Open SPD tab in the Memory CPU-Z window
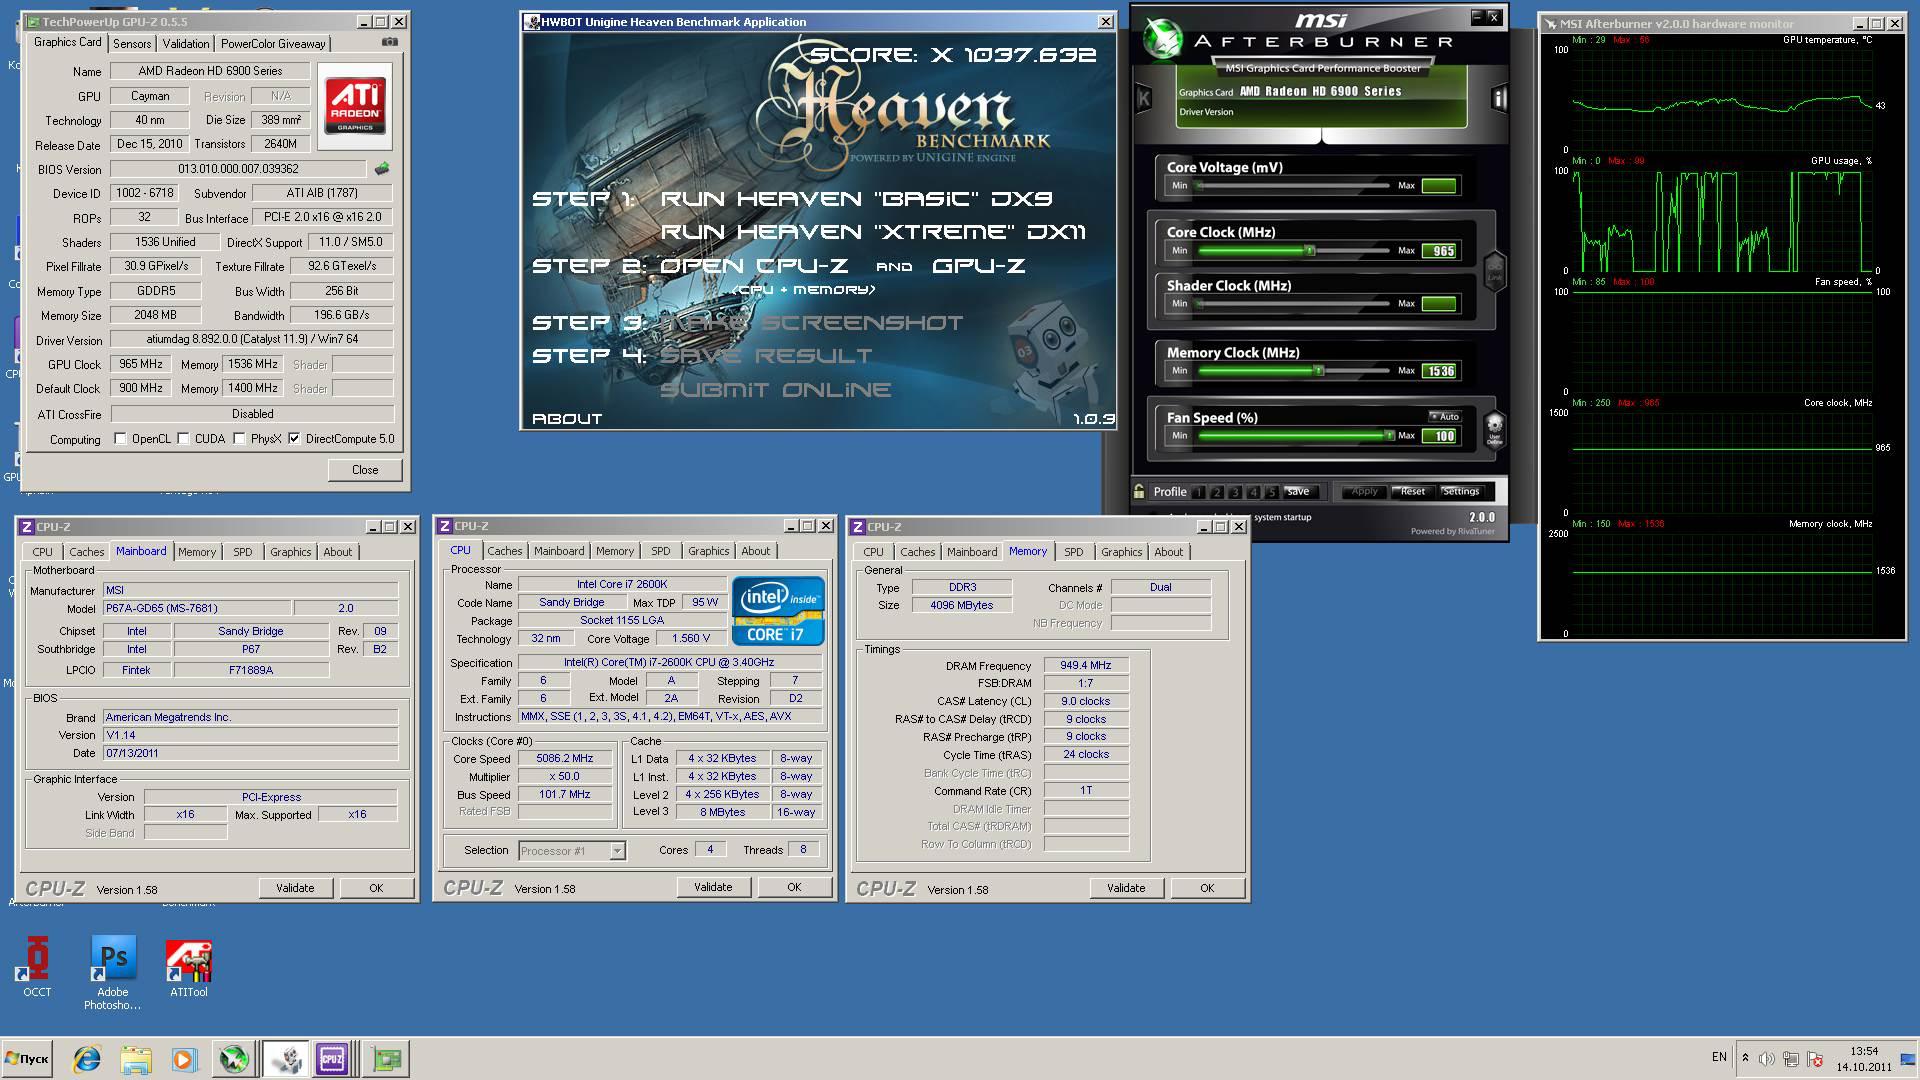Image resolution: width=1920 pixels, height=1080 pixels. [1073, 552]
